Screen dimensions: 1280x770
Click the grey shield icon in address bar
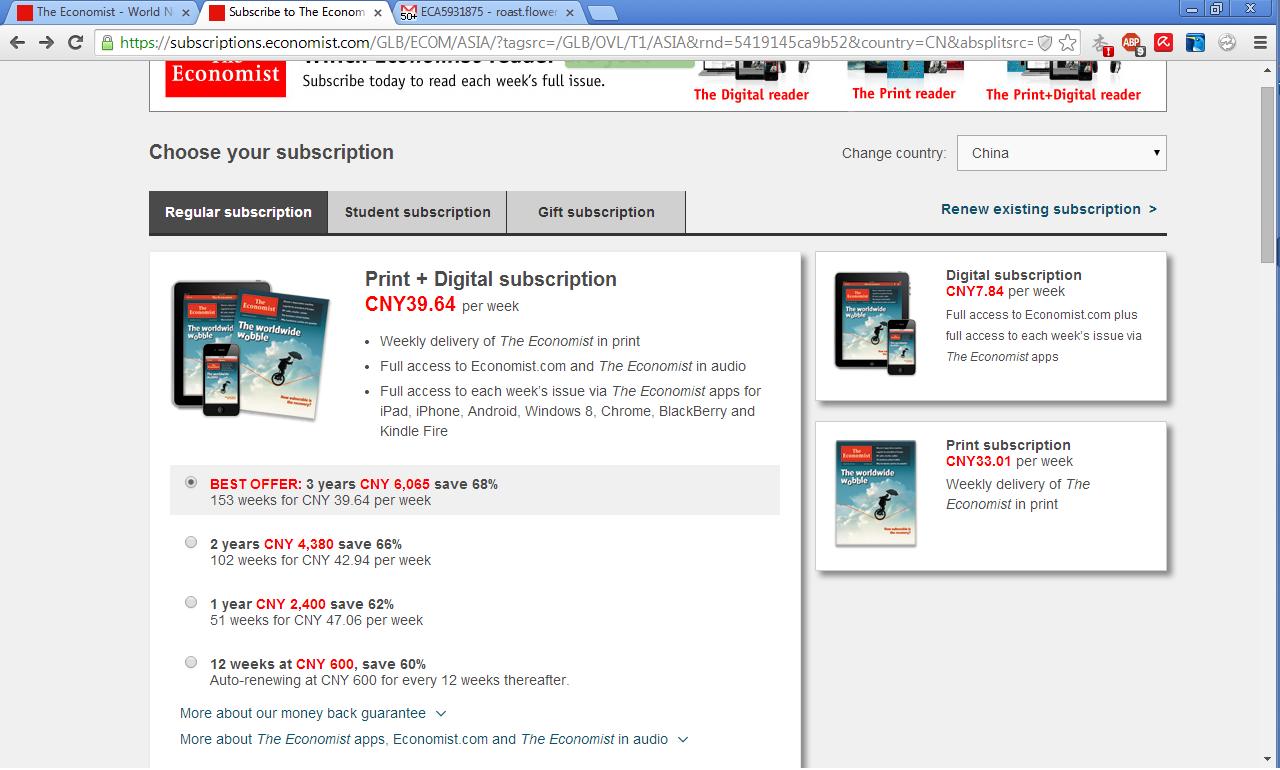coord(1045,43)
